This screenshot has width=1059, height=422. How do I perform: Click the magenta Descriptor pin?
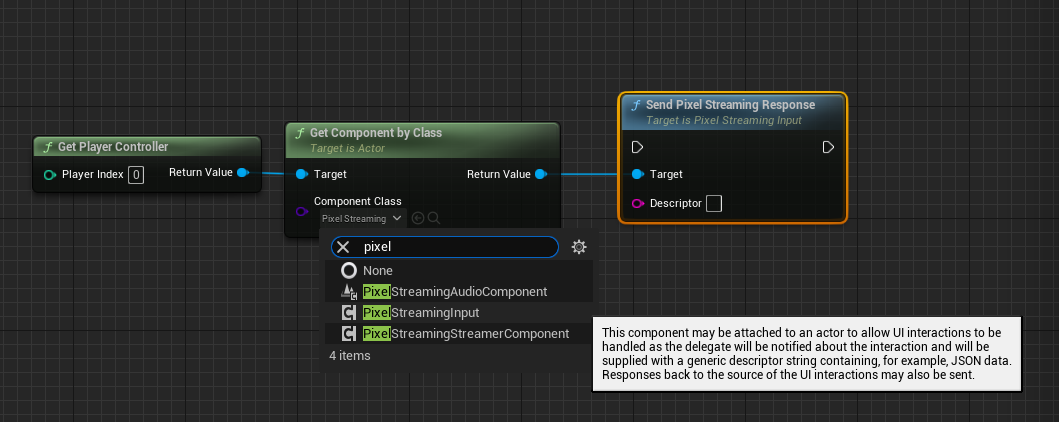pos(638,204)
